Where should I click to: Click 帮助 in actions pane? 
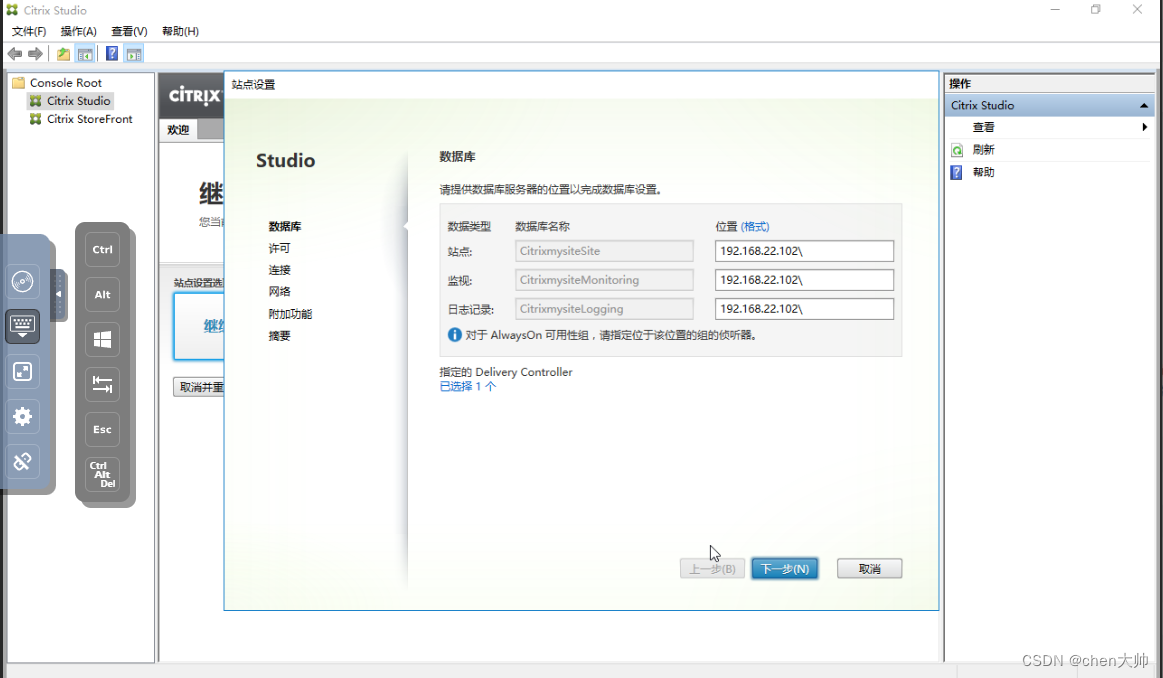(984, 172)
